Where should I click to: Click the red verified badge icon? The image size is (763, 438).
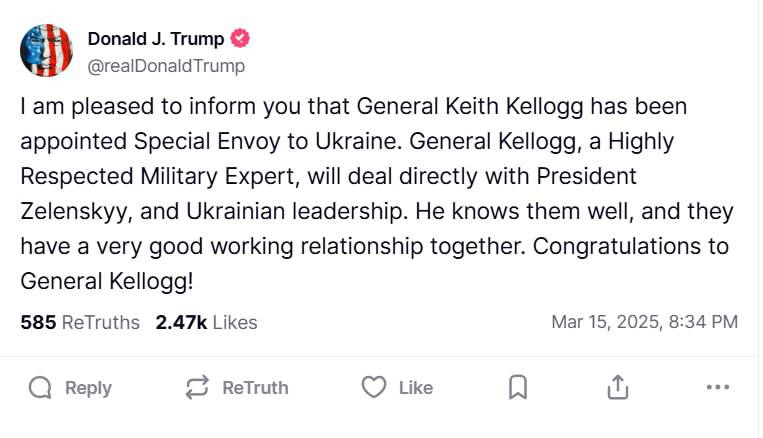coord(240,39)
